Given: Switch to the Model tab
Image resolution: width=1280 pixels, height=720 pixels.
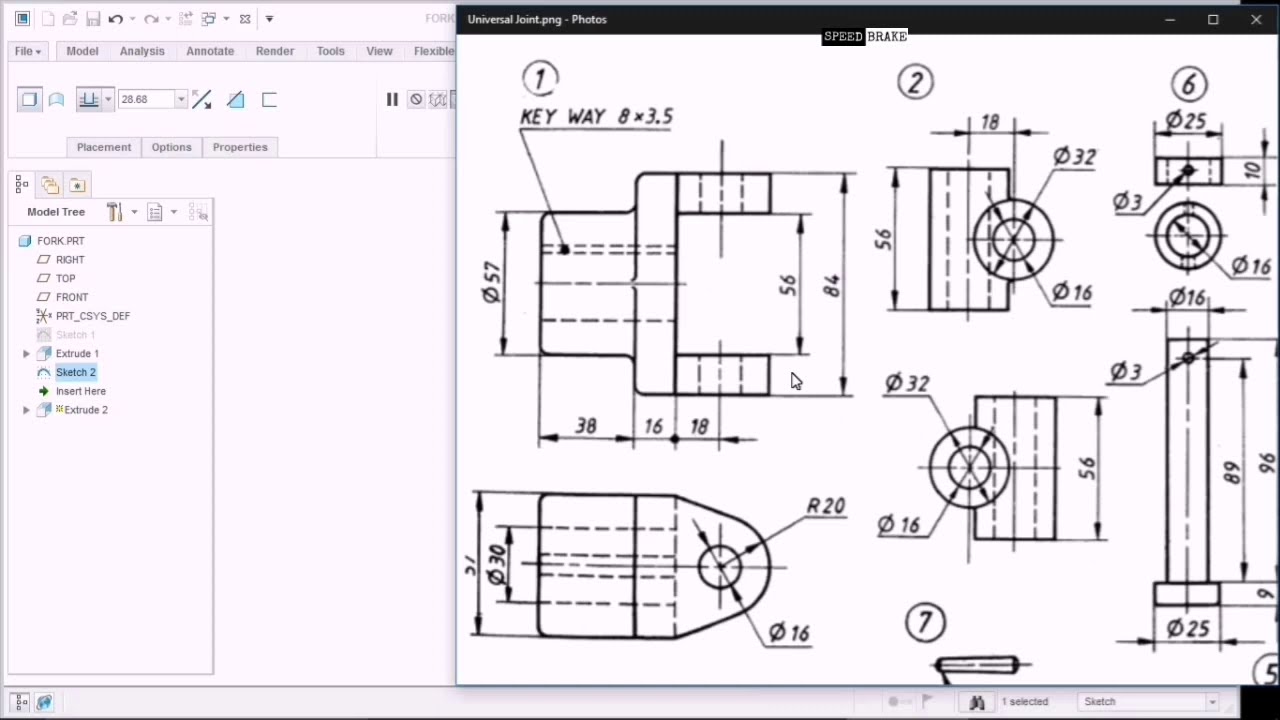Looking at the screenshot, I should pyautogui.click(x=82, y=51).
